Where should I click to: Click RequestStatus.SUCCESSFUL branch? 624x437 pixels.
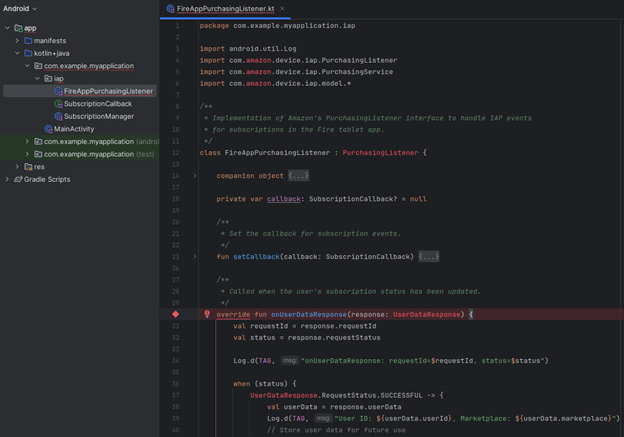[347, 395]
